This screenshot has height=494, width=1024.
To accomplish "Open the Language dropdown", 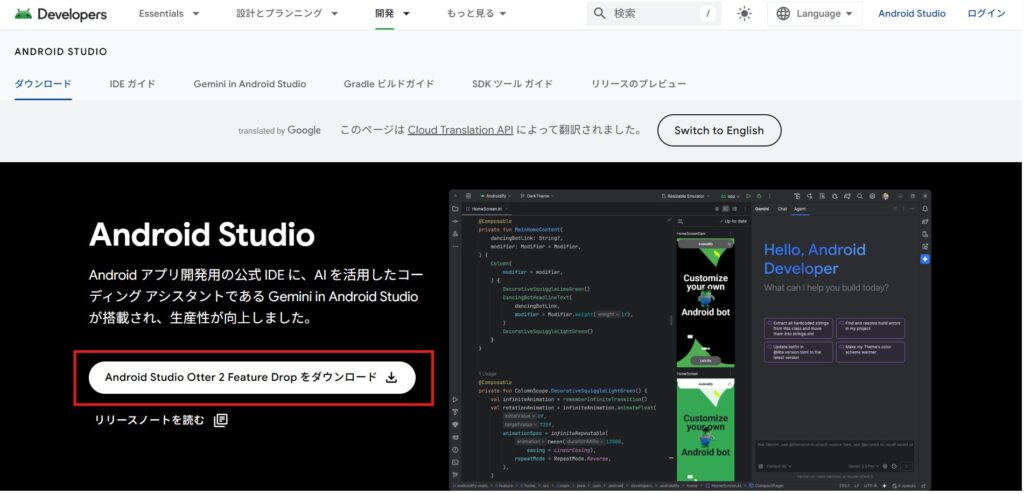I will click(x=814, y=14).
